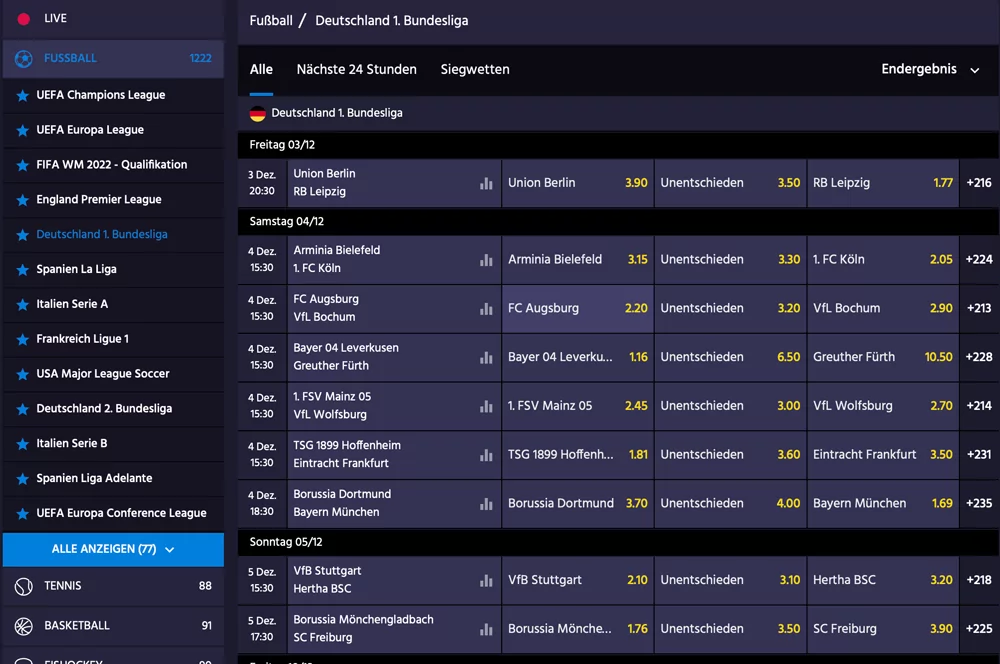
Task: Select Hertha BSC odds 3.20
Action: click(883, 580)
